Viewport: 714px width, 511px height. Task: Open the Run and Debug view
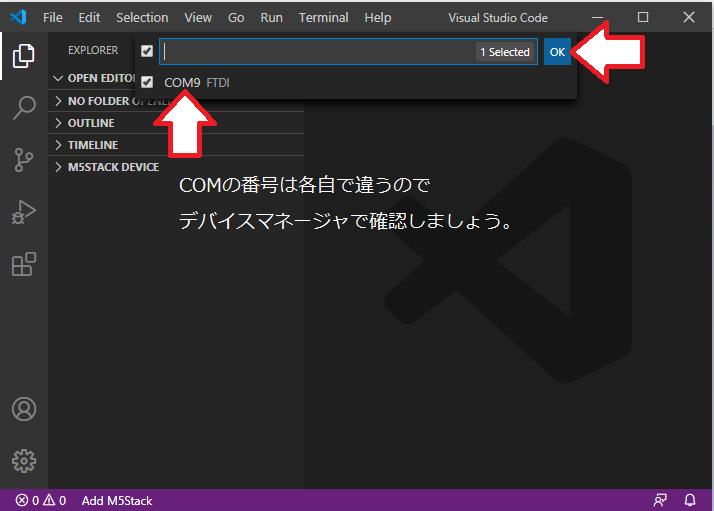[x=23, y=212]
